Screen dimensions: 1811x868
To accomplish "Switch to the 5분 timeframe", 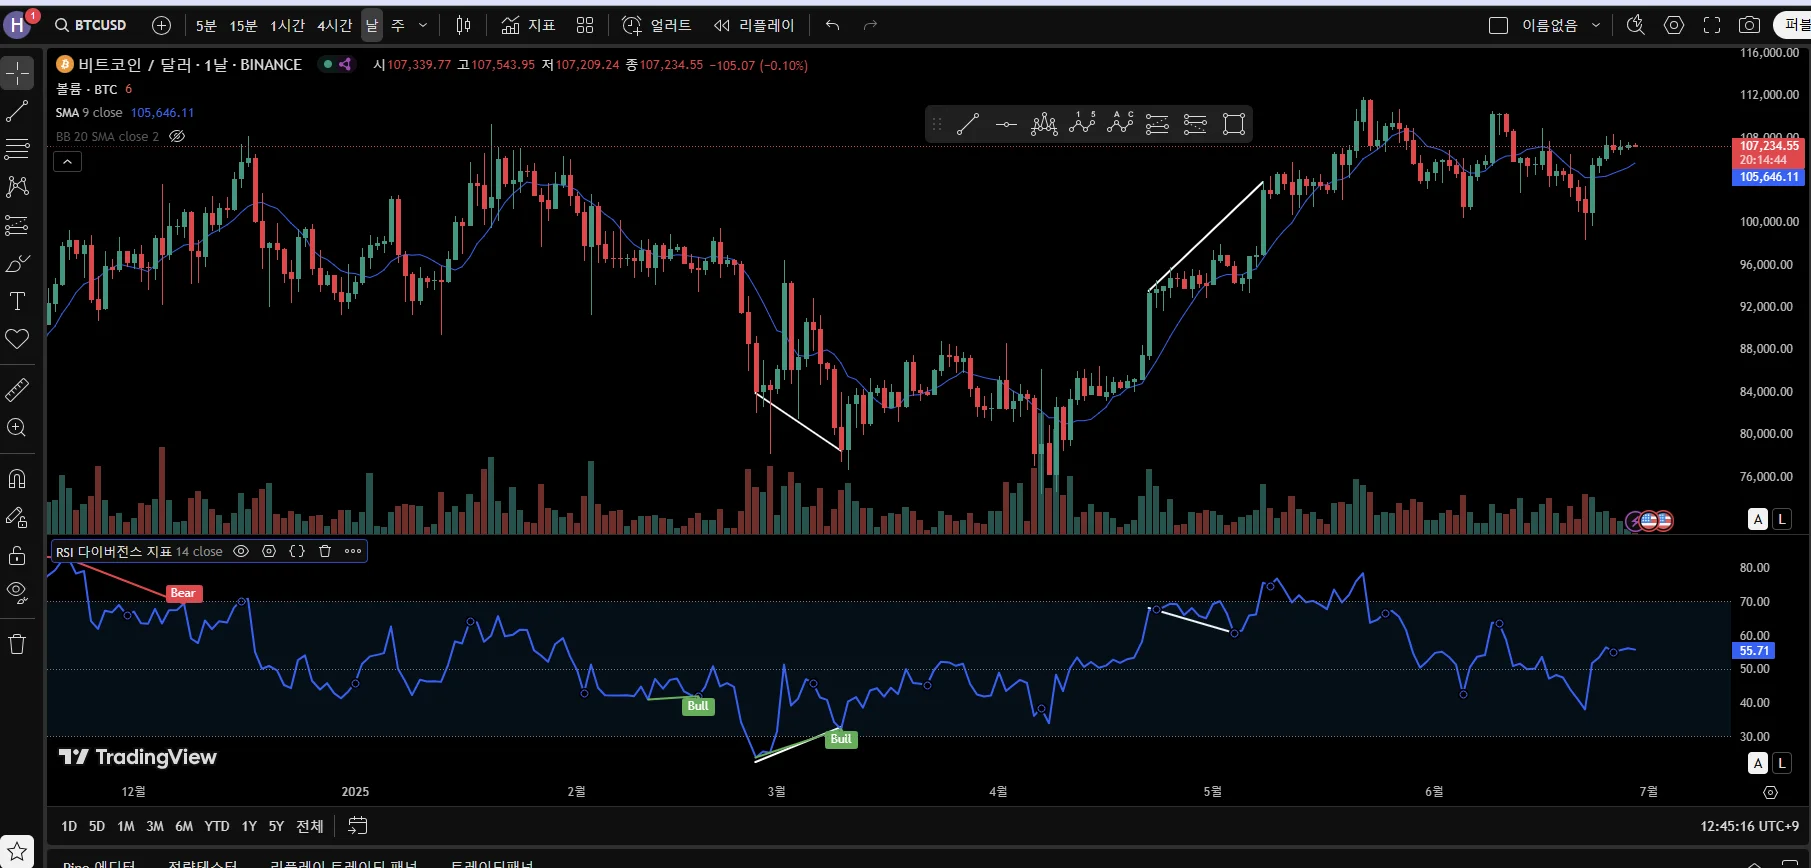I will point(206,25).
